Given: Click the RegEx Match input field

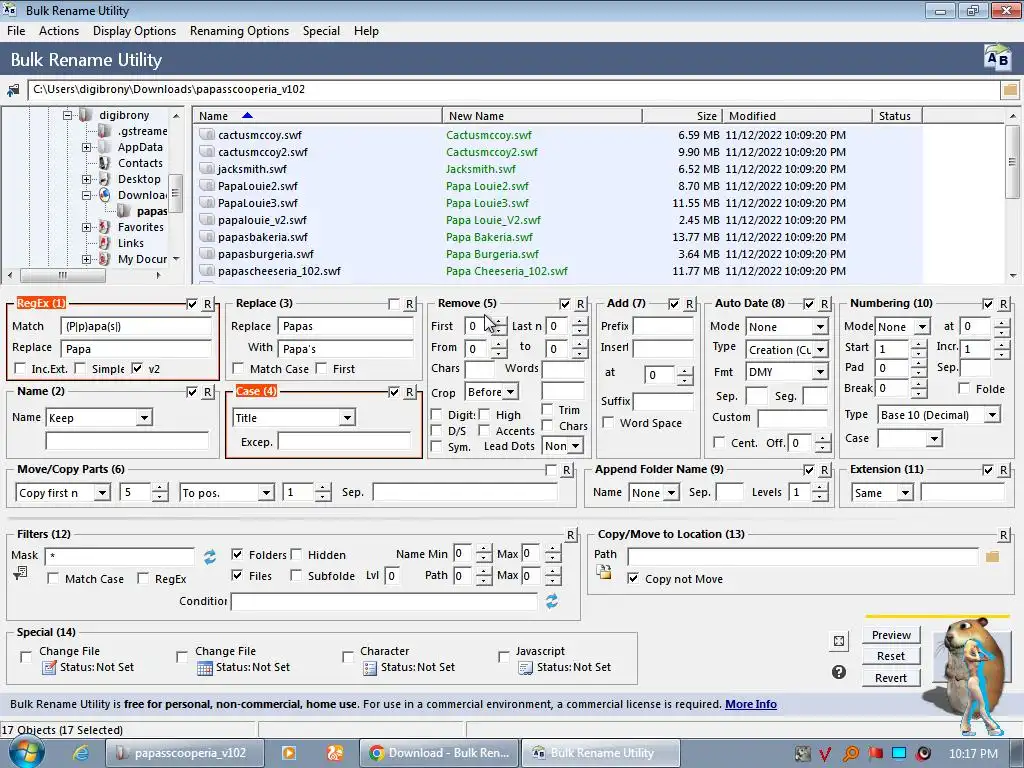Looking at the screenshot, I should [x=136, y=326].
